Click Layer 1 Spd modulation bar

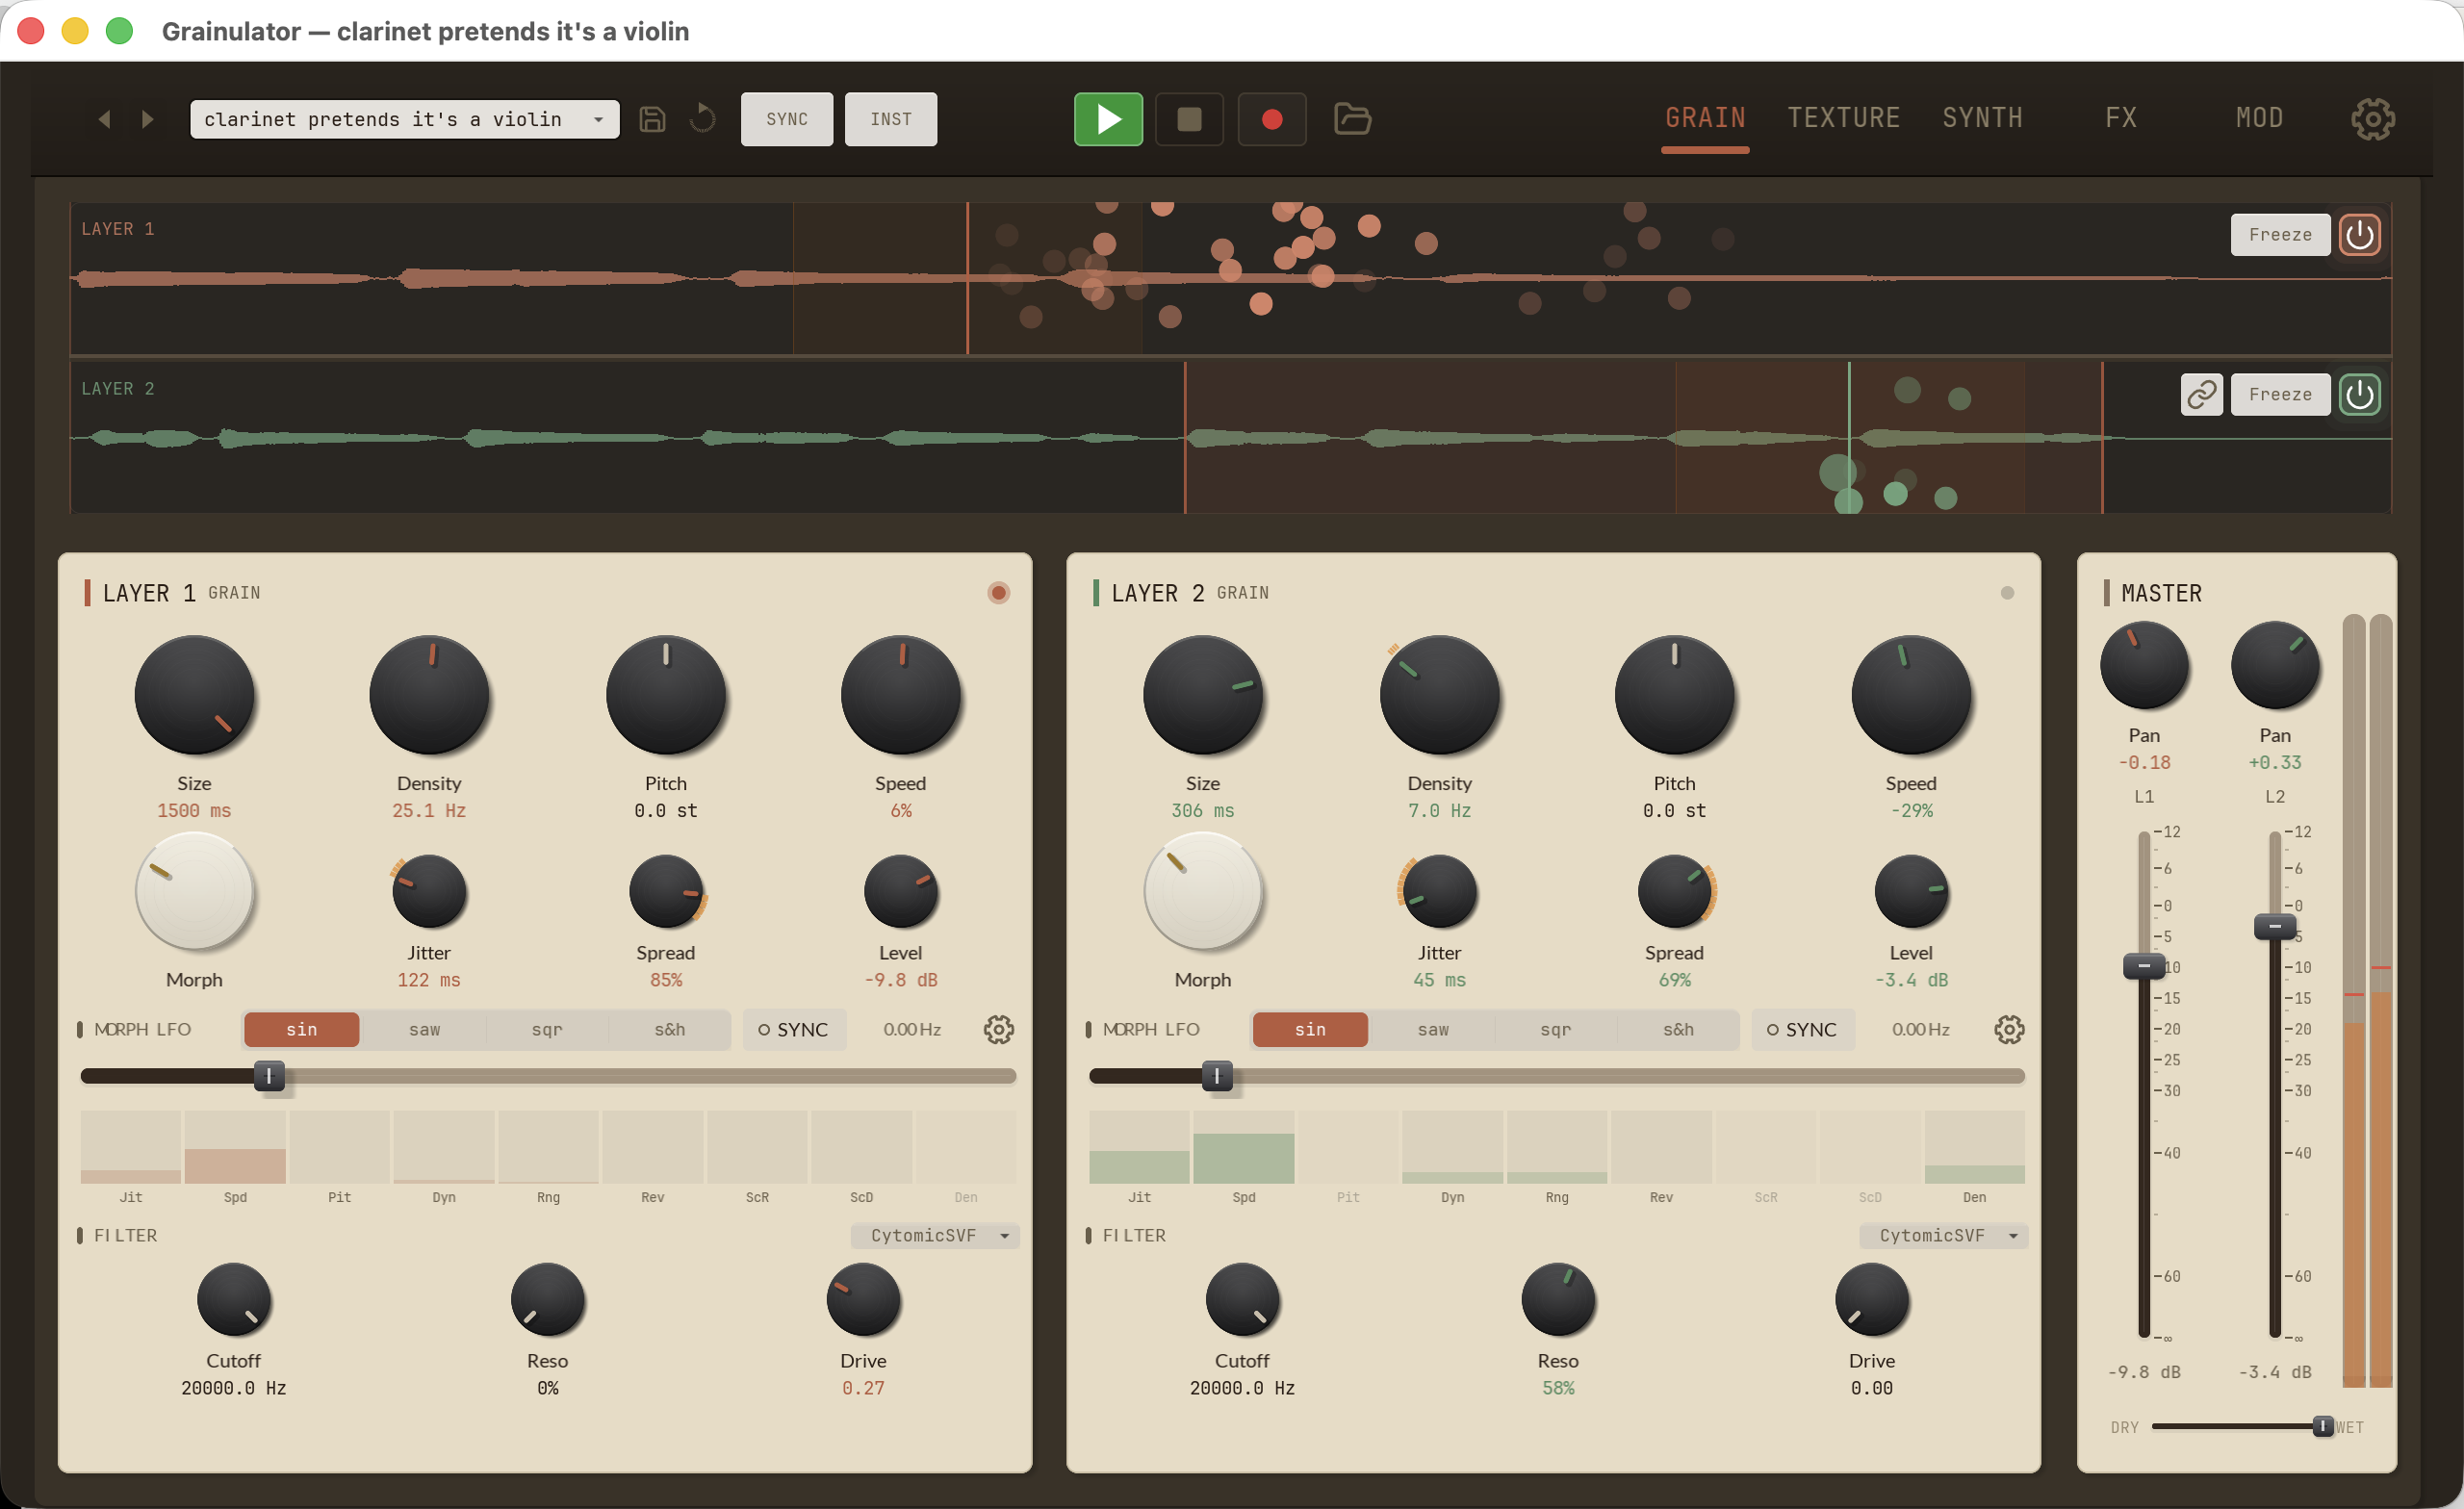point(235,1147)
